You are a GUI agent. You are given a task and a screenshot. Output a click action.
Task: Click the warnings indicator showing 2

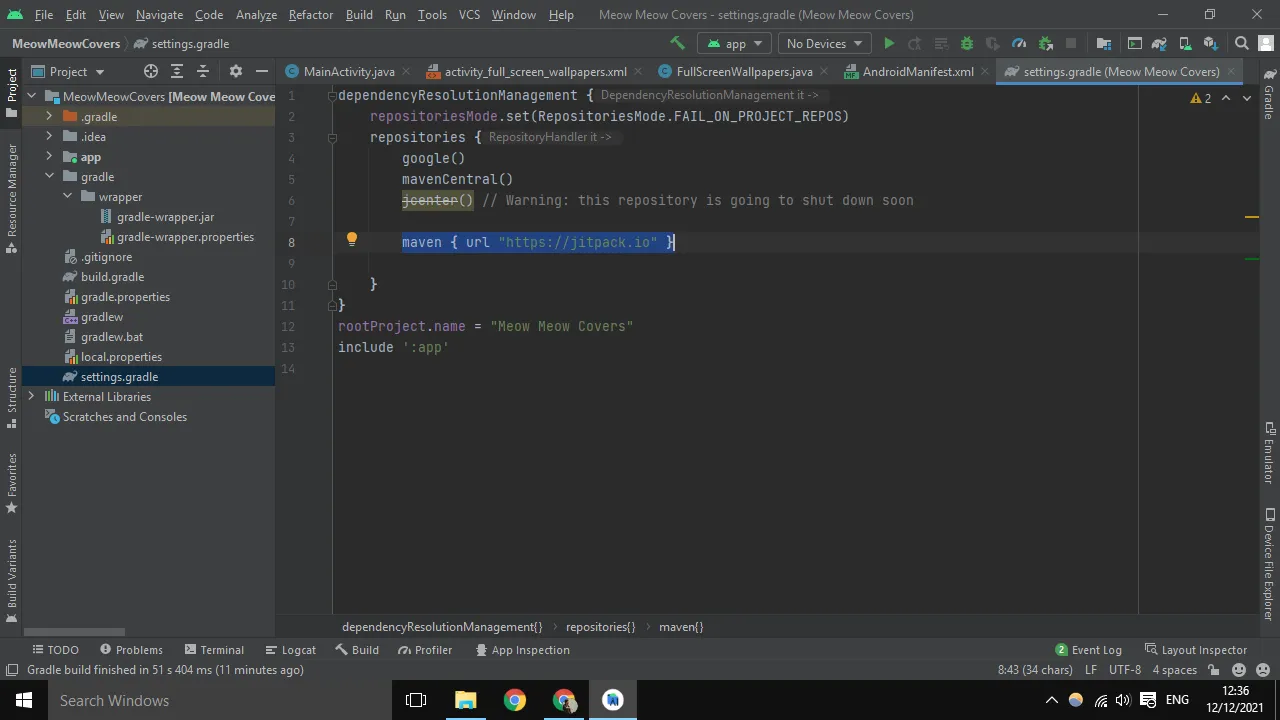click(x=1201, y=98)
